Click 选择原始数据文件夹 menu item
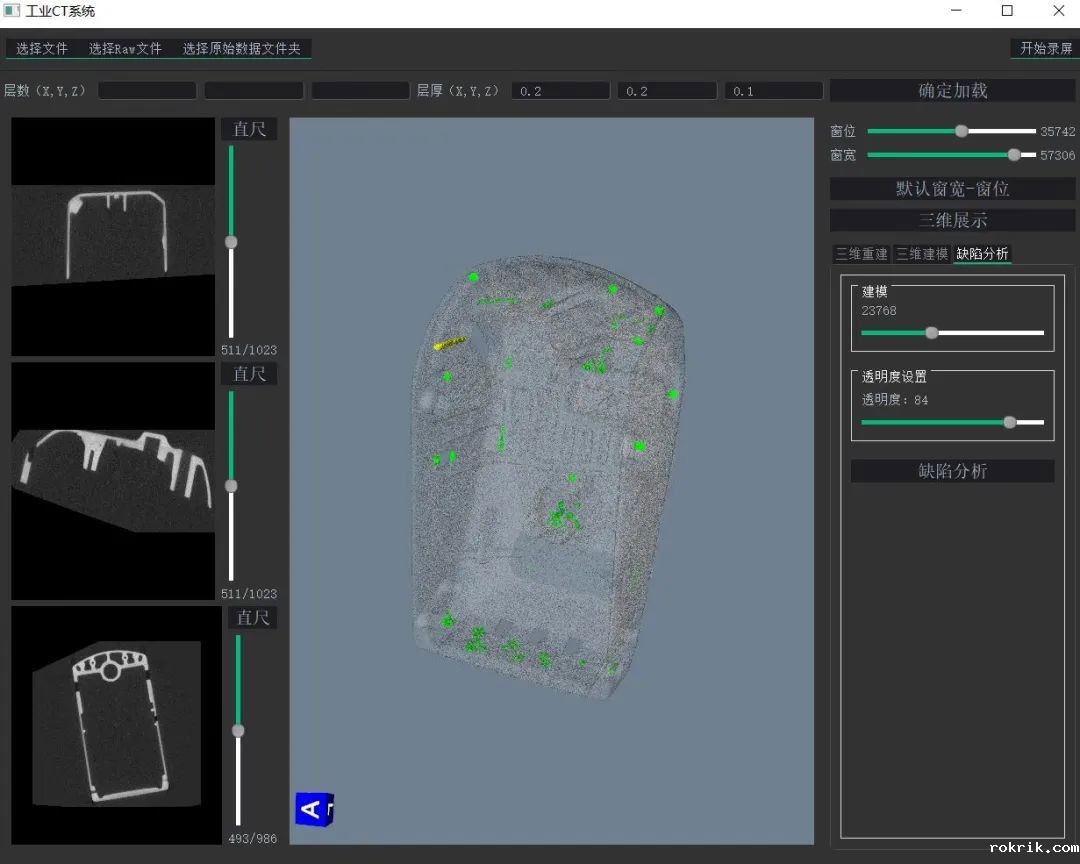1080x864 pixels. pyautogui.click(x=241, y=48)
